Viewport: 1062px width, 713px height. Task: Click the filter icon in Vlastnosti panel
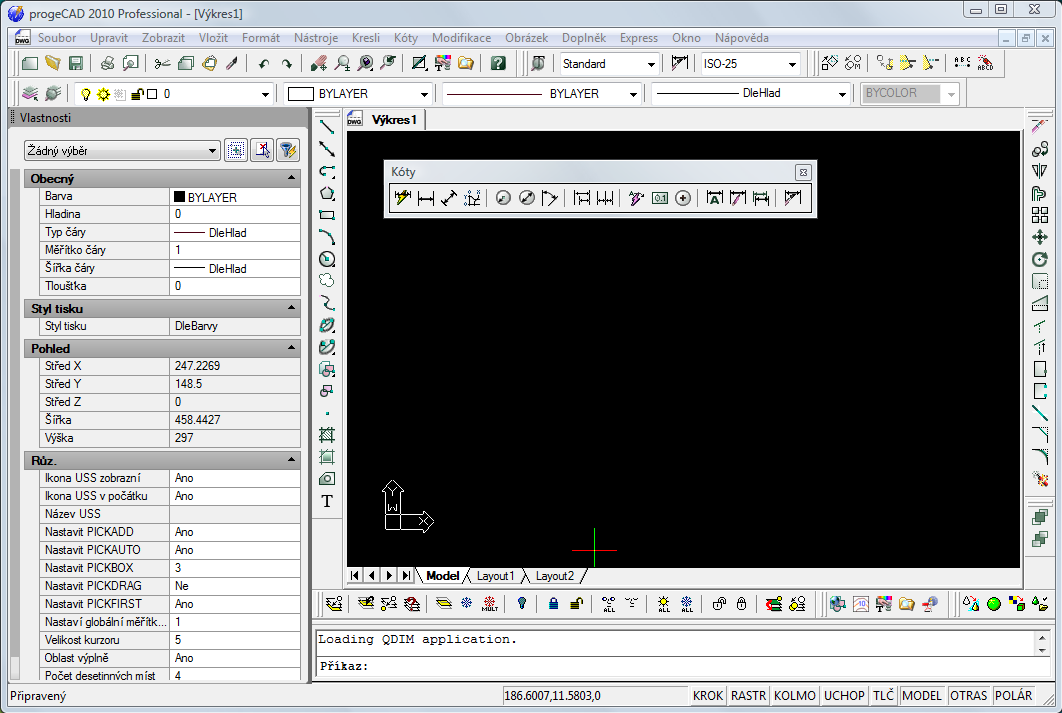click(288, 150)
